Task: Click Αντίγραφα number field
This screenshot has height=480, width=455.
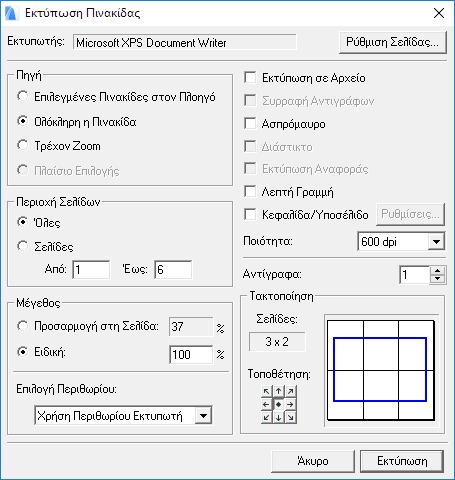Action: 415,275
